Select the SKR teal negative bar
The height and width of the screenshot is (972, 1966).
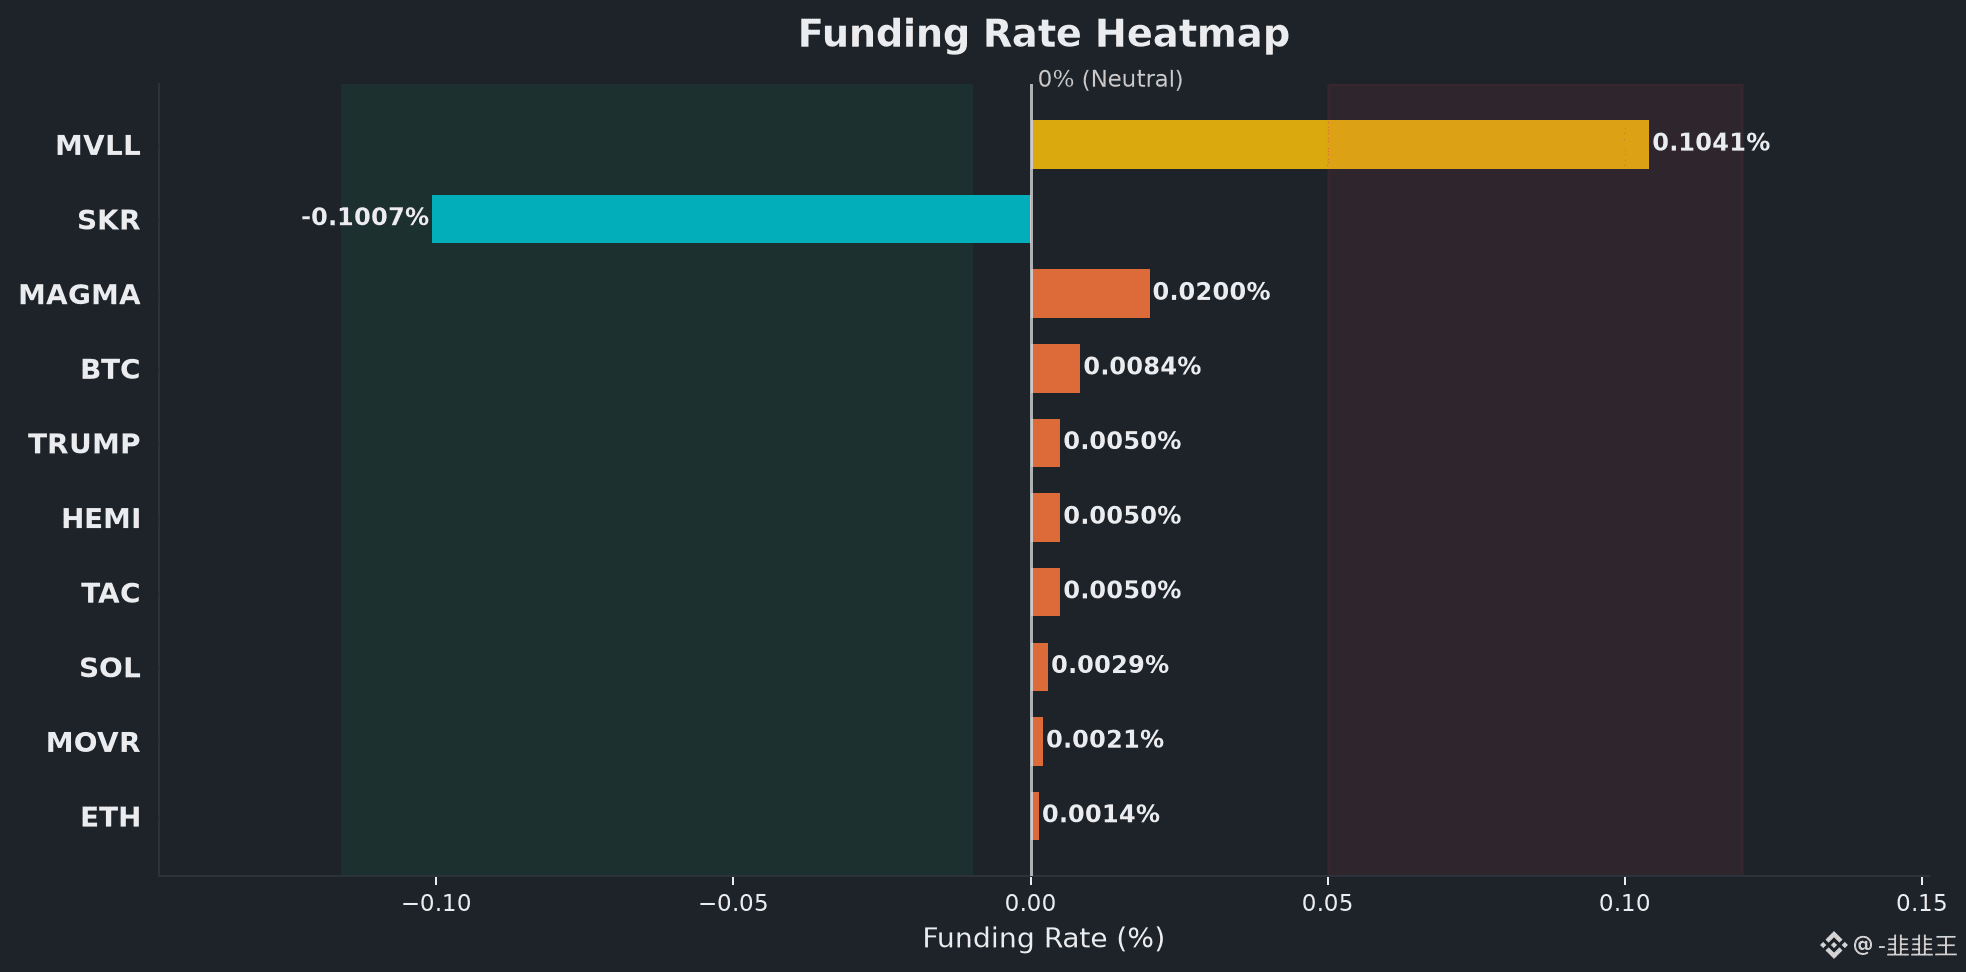(x=731, y=219)
